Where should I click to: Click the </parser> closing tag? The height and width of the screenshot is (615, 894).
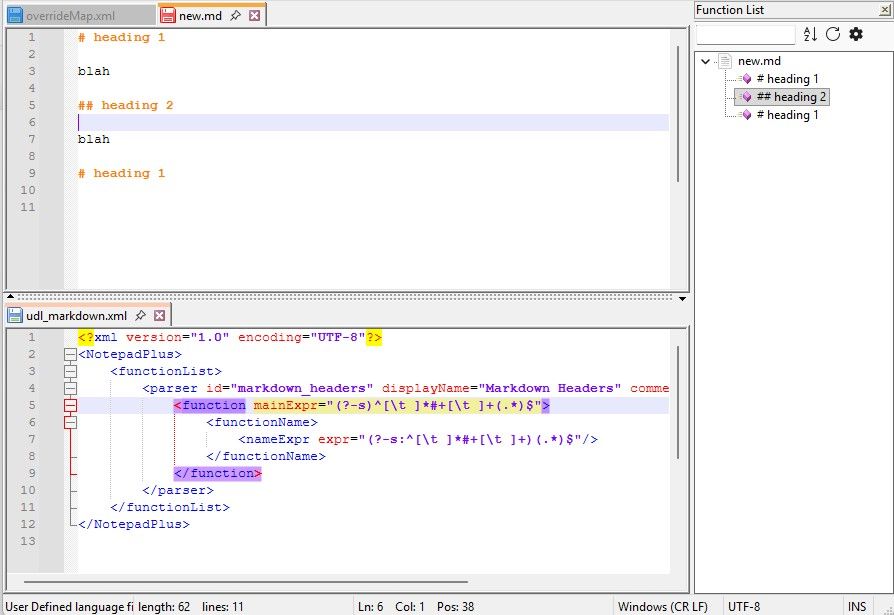178,490
